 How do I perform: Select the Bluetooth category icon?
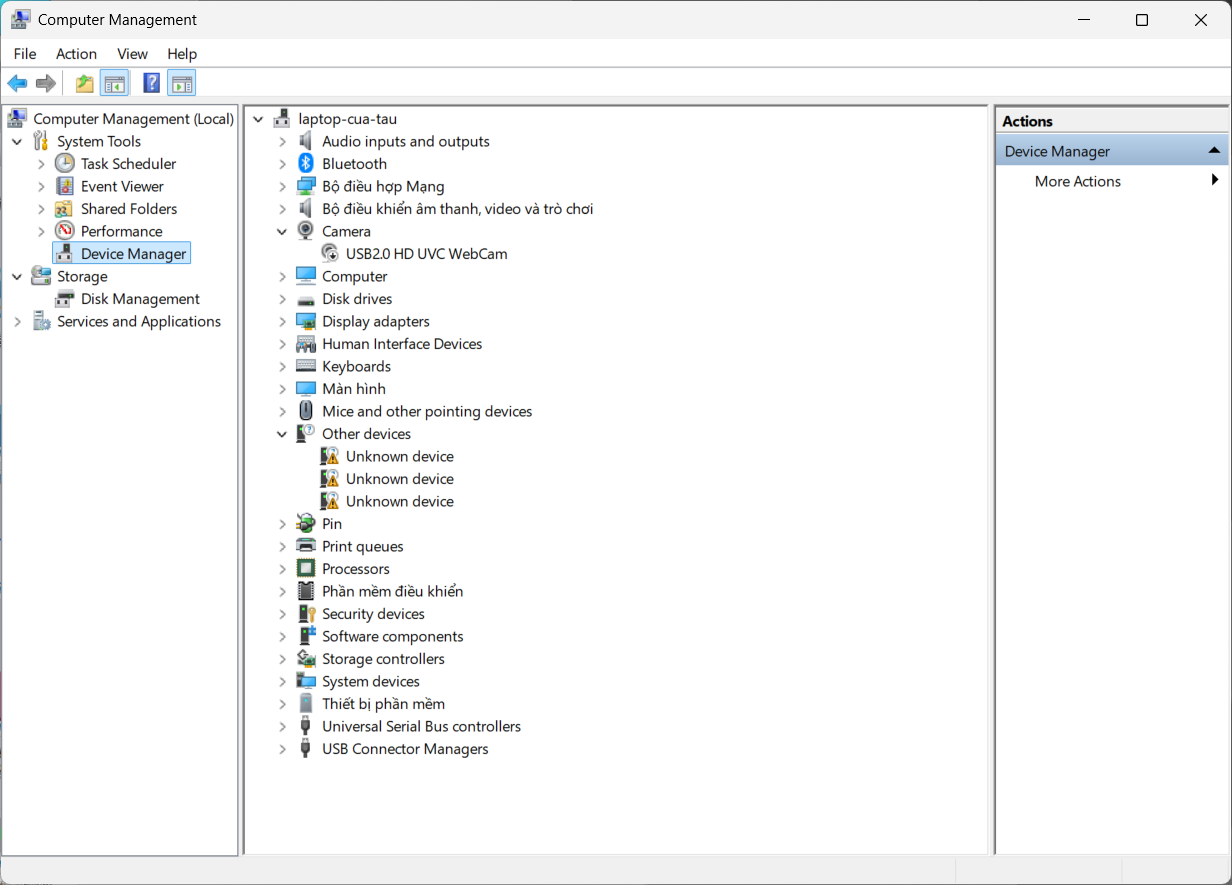(307, 164)
